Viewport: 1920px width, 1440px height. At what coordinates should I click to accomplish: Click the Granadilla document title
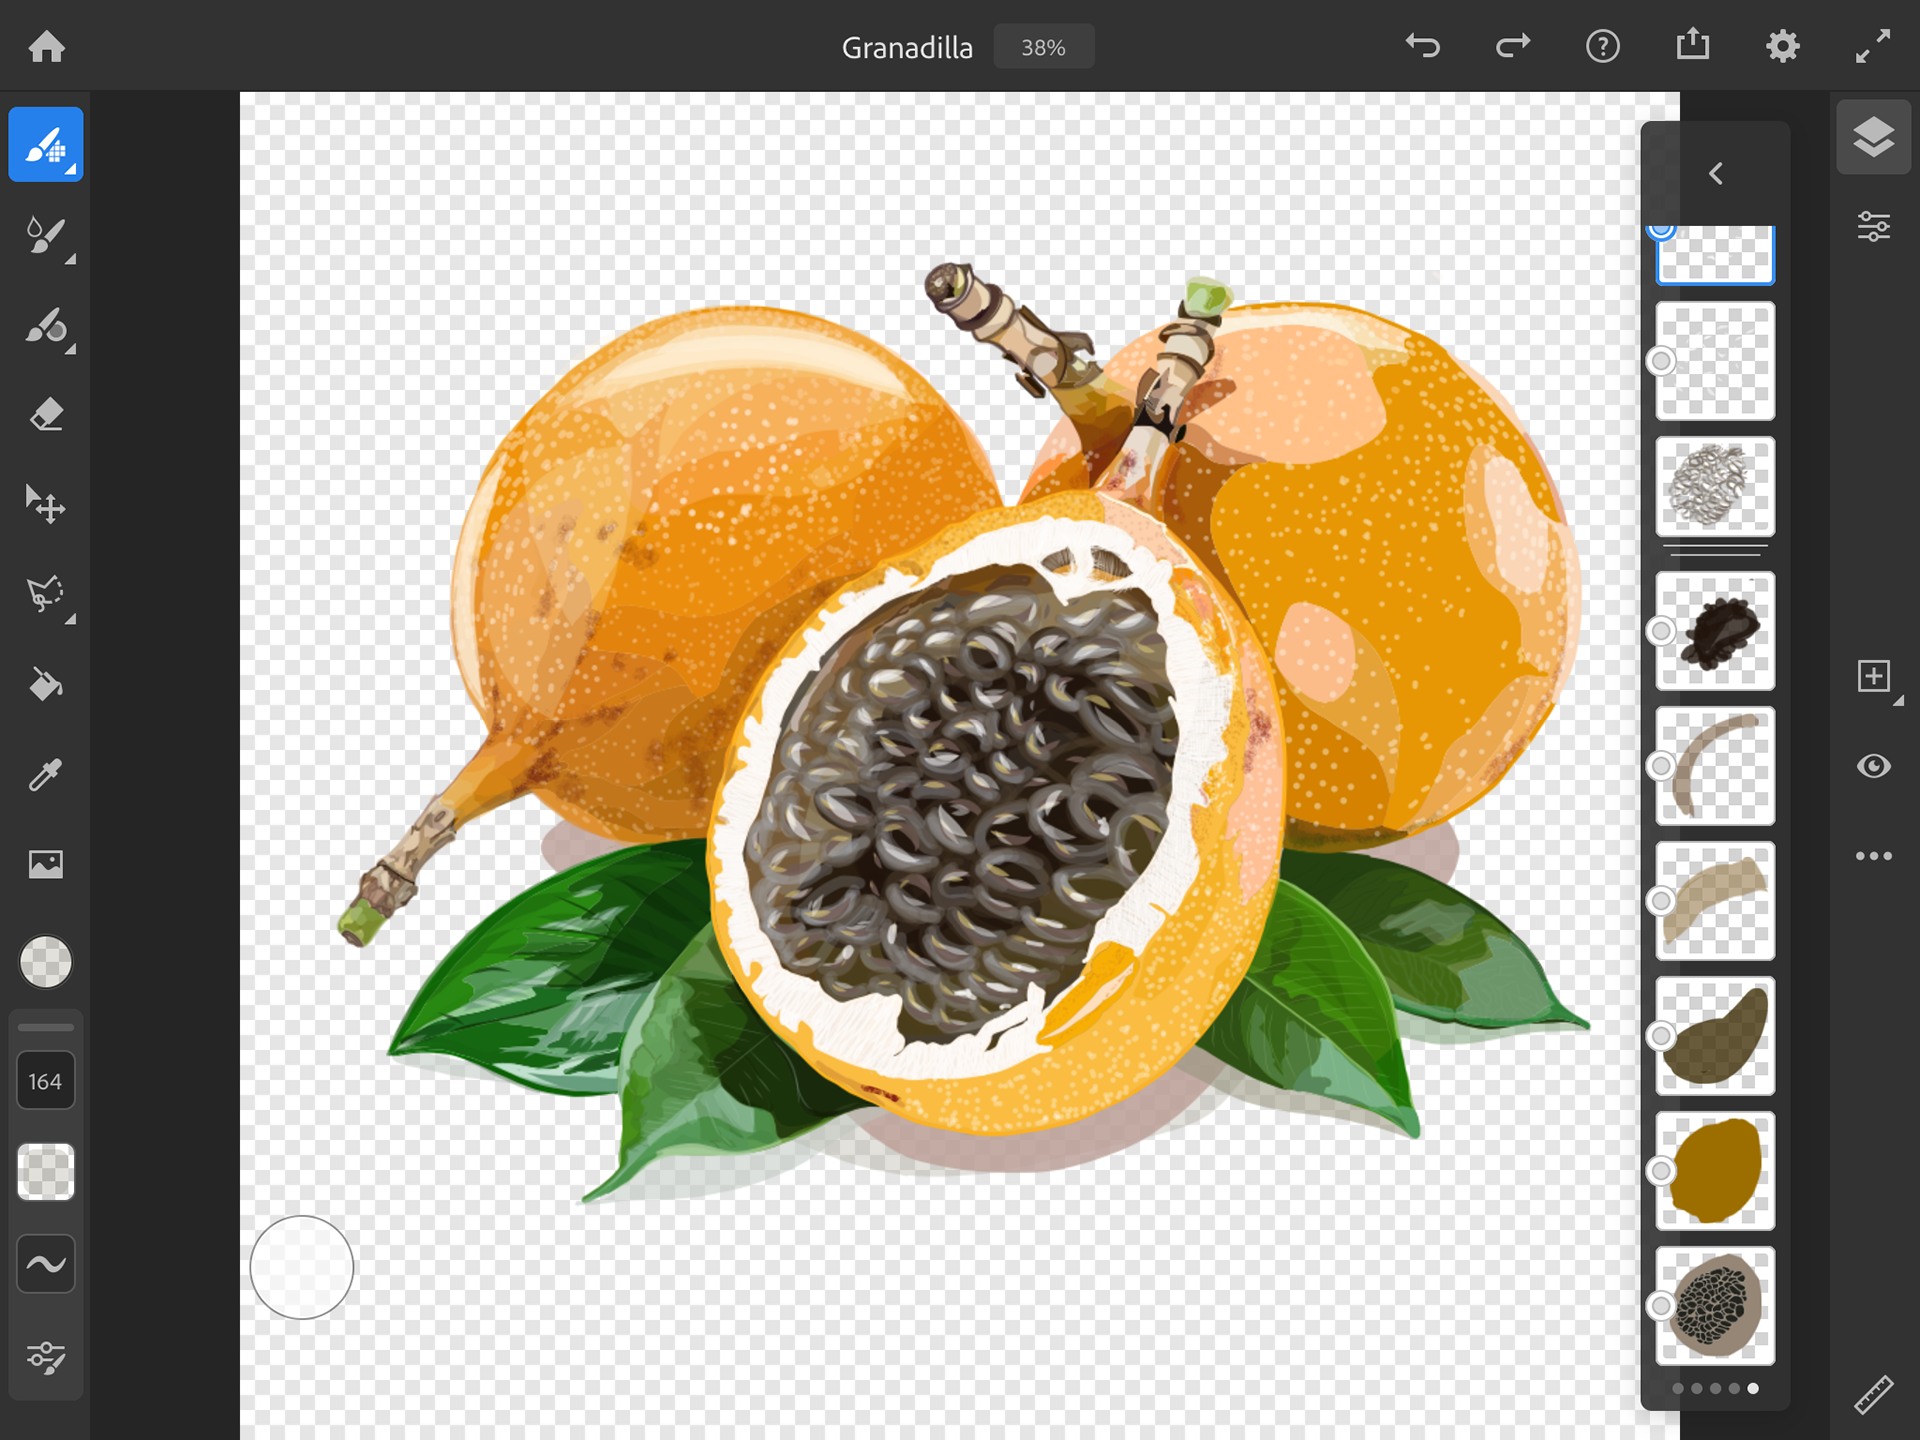point(906,47)
